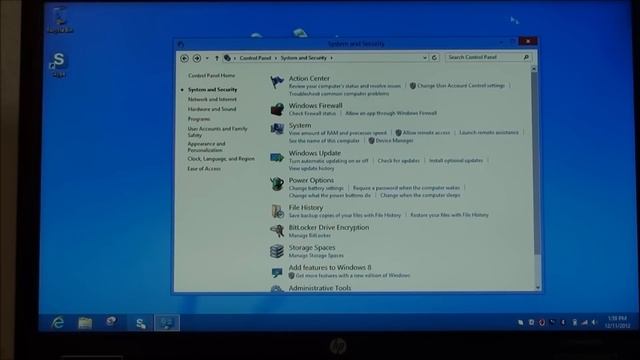Click the battery tray icon
The width and height of the screenshot is (640, 360).
tap(574, 322)
